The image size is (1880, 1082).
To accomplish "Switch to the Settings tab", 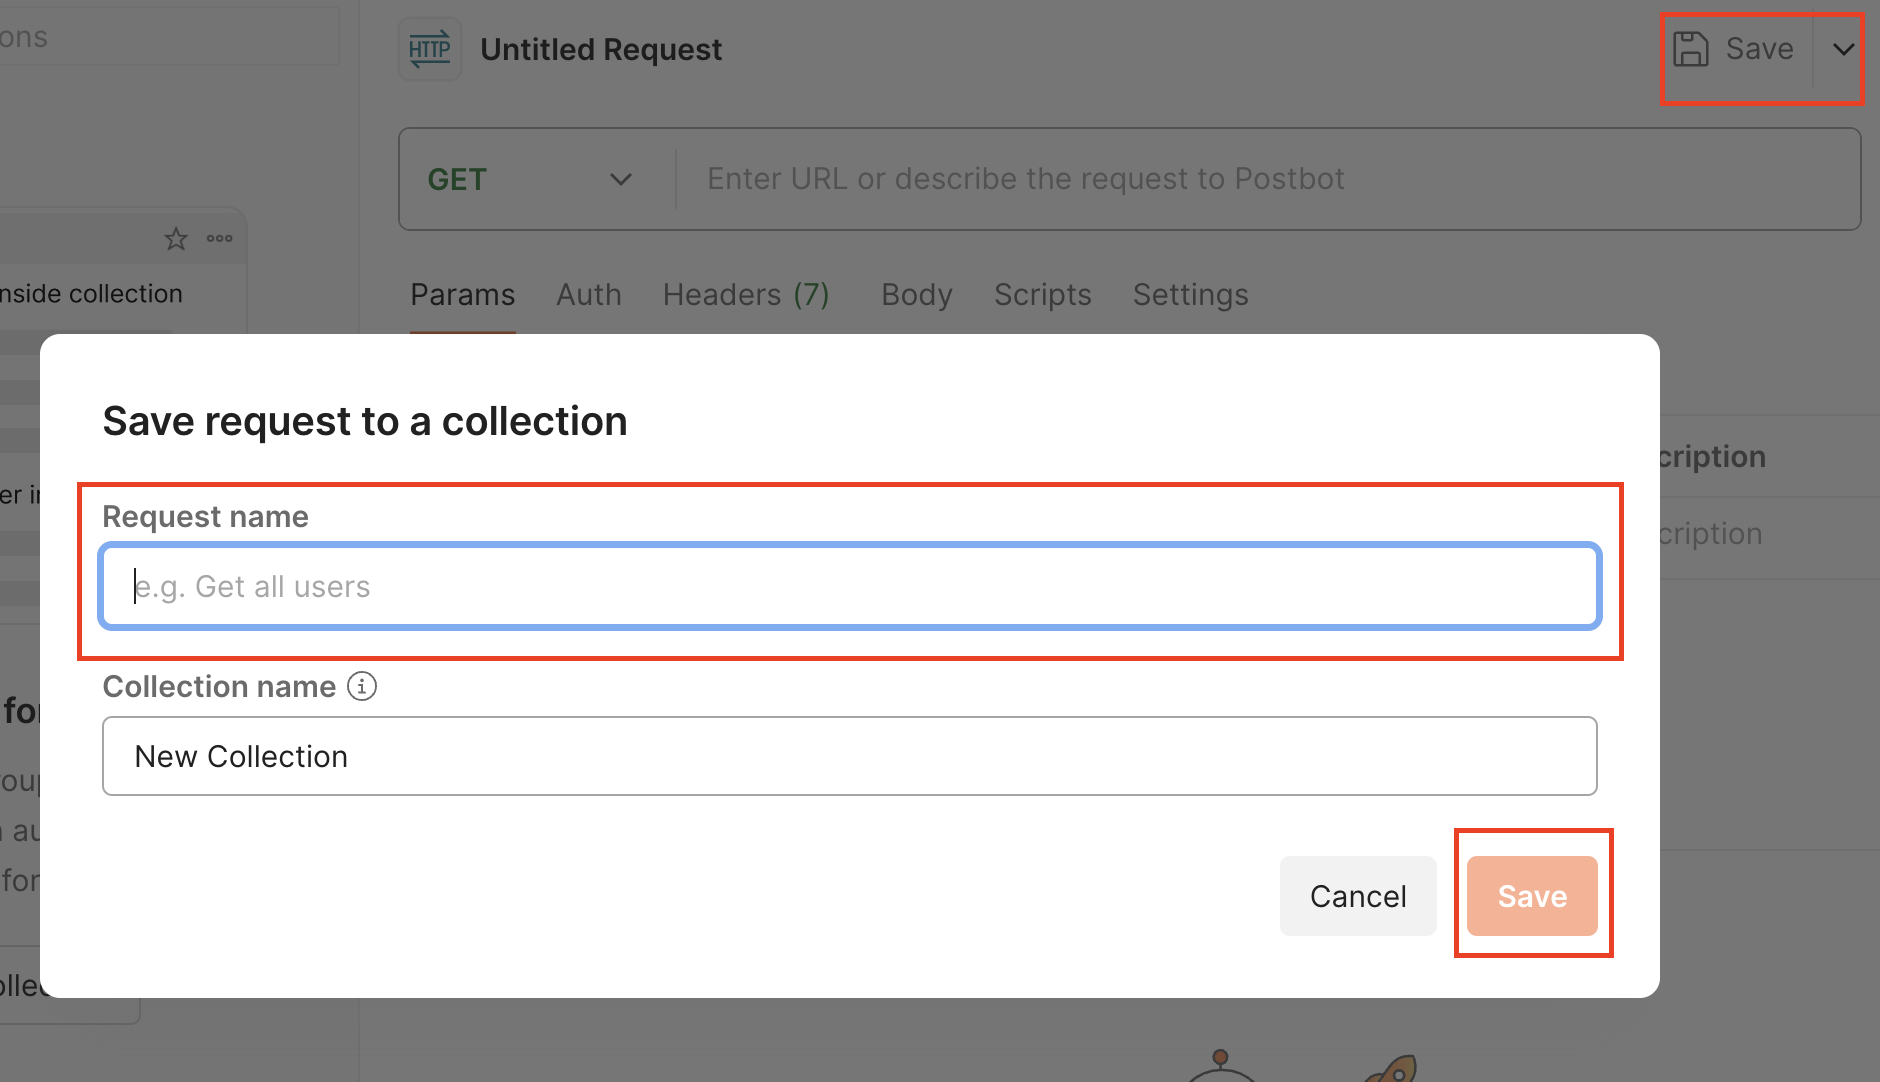I will coord(1190,295).
